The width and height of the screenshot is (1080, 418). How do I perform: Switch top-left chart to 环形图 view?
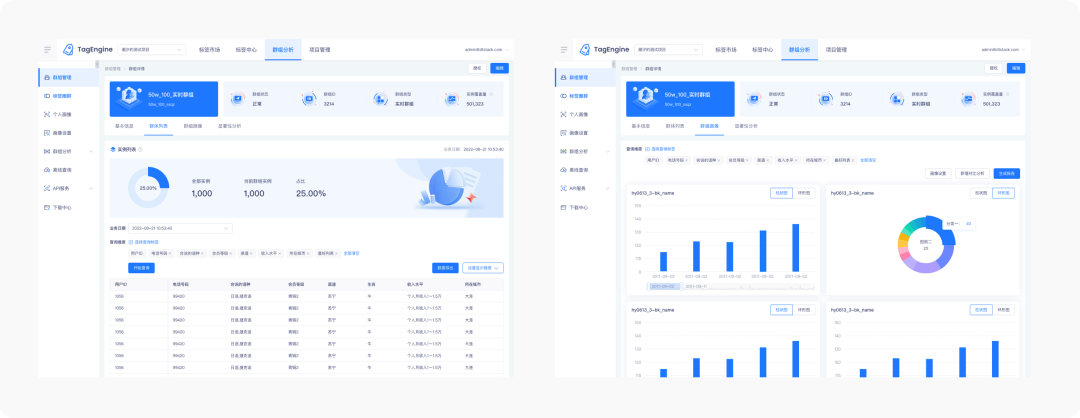point(803,194)
